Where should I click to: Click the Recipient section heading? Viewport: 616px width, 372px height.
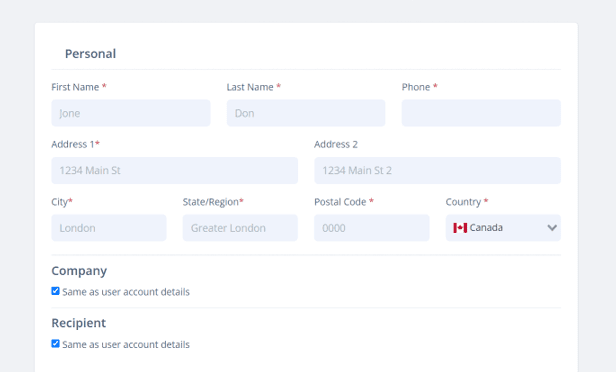point(79,323)
